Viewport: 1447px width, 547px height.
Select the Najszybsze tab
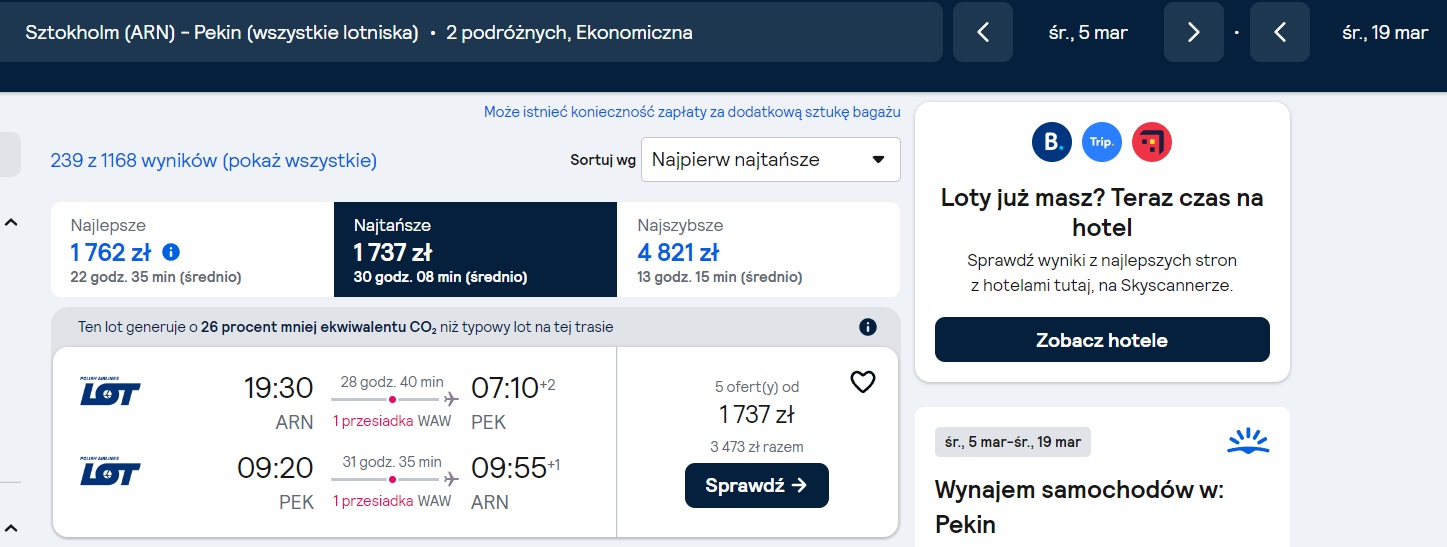(758, 250)
